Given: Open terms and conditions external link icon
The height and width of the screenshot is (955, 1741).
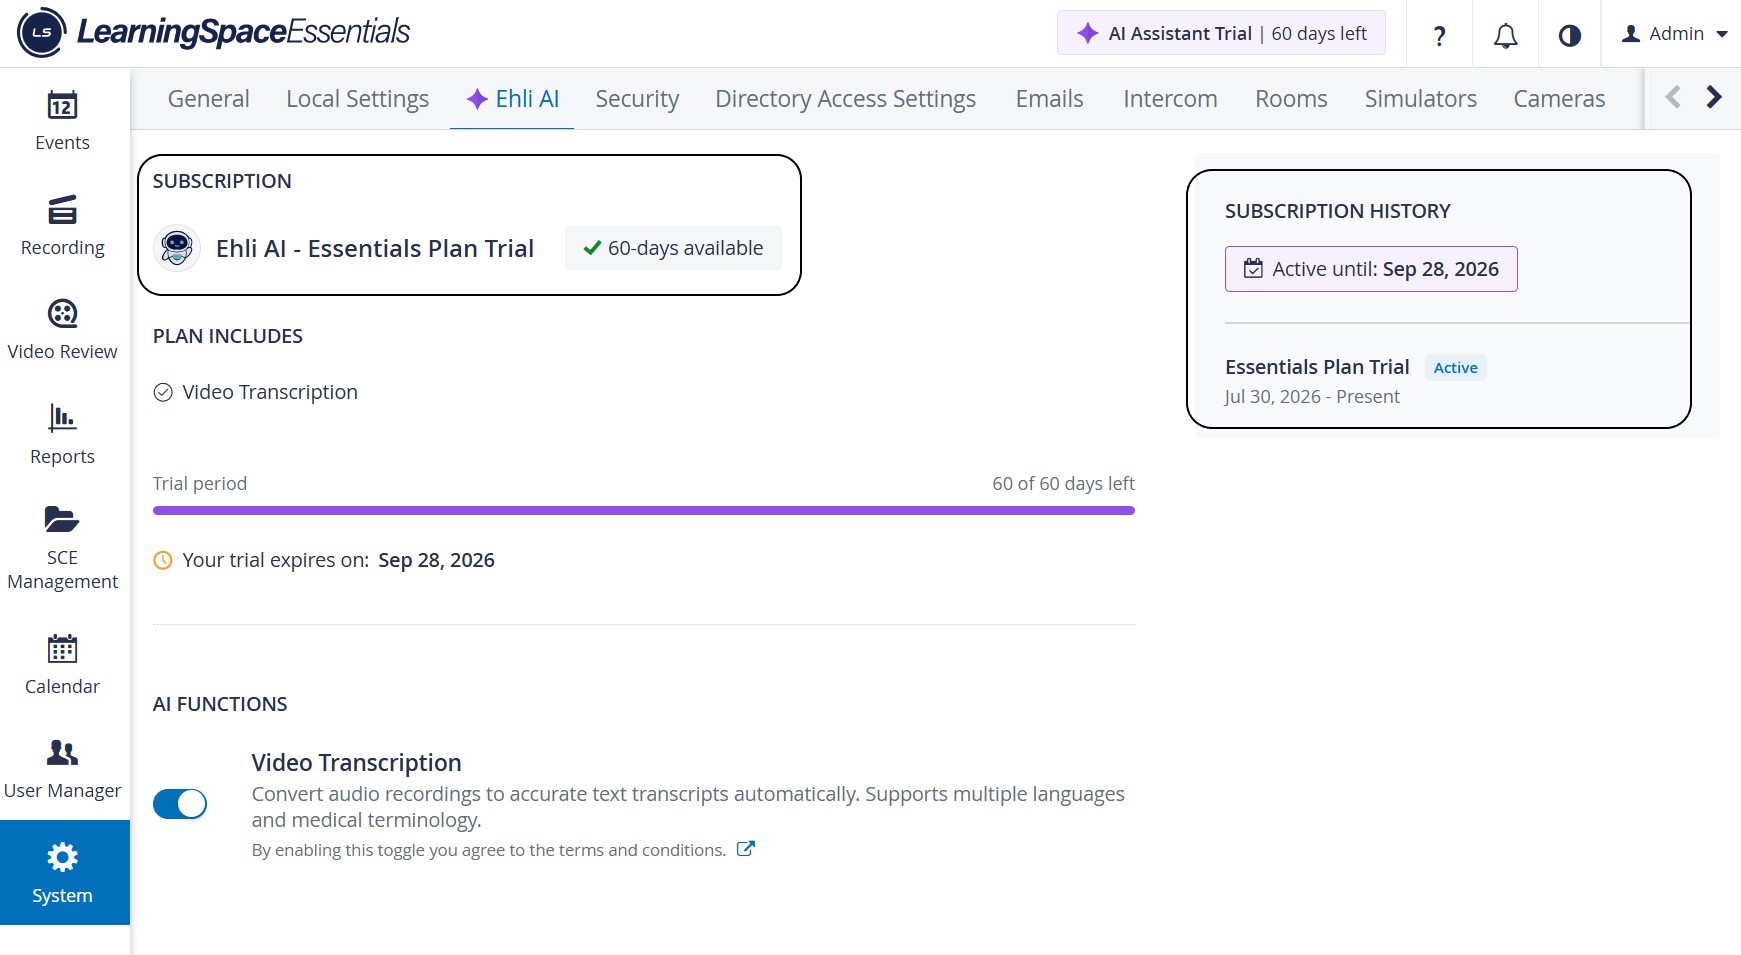Looking at the screenshot, I should pyautogui.click(x=746, y=849).
